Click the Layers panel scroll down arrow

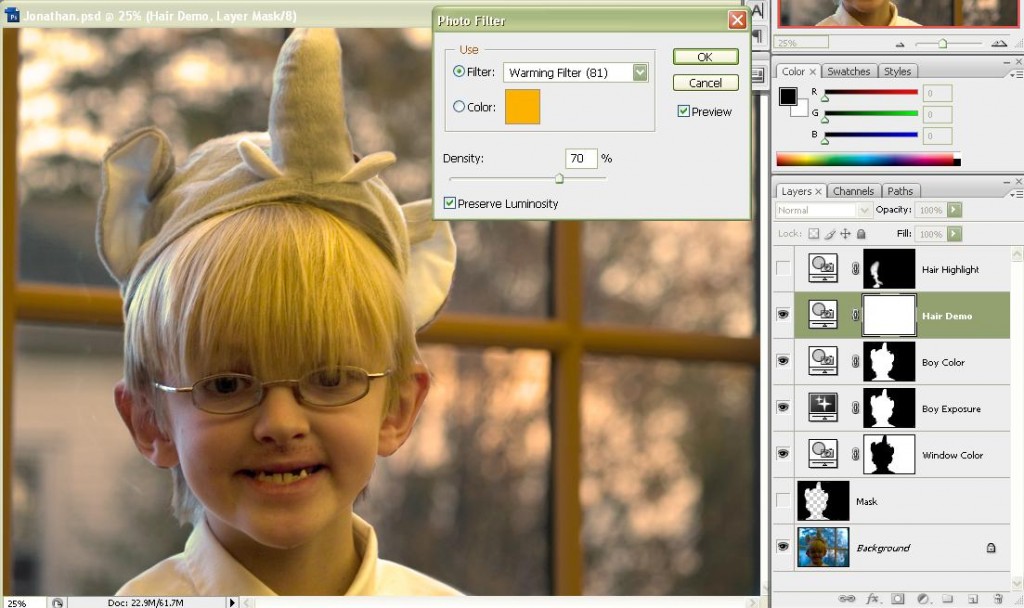click(x=1017, y=583)
